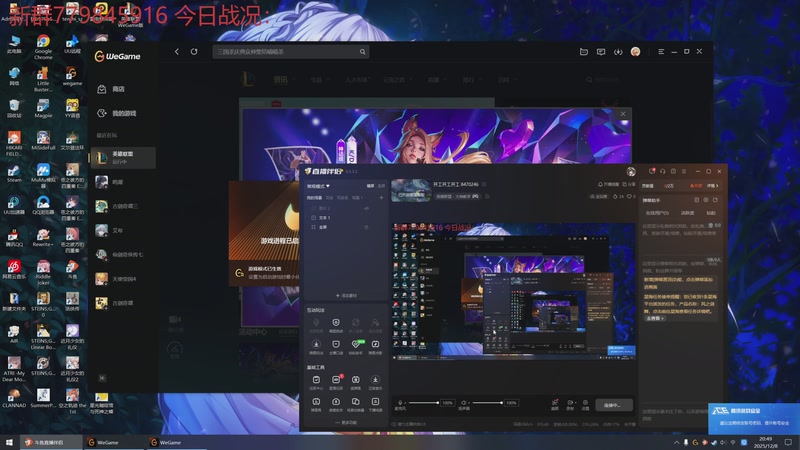Select the 文本 1 source row
The width and height of the screenshot is (800, 450).
347,217
